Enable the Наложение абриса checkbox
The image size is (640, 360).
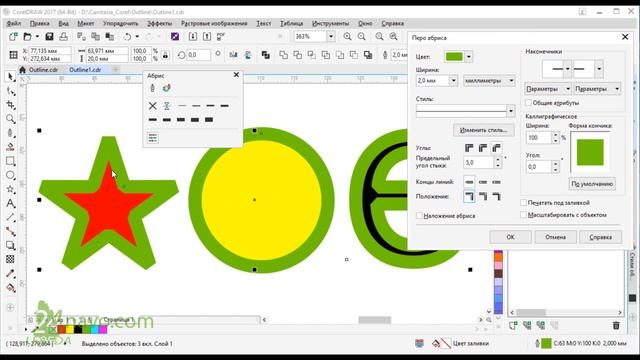(419, 216)
